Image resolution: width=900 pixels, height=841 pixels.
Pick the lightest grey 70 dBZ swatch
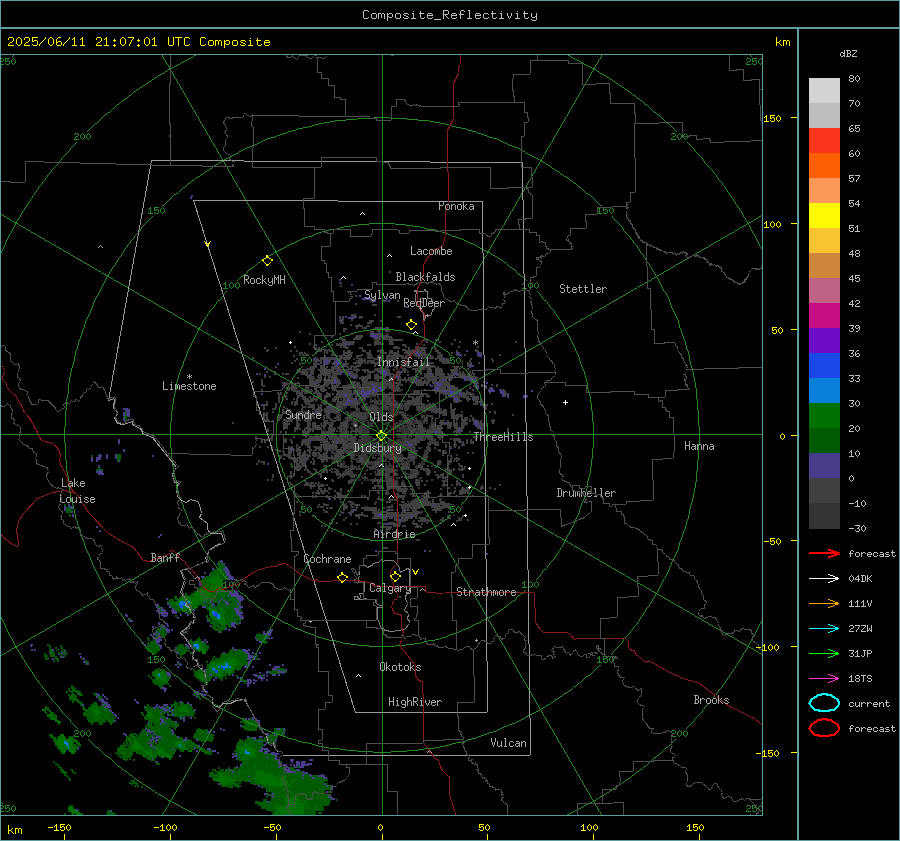click(824, 91)
